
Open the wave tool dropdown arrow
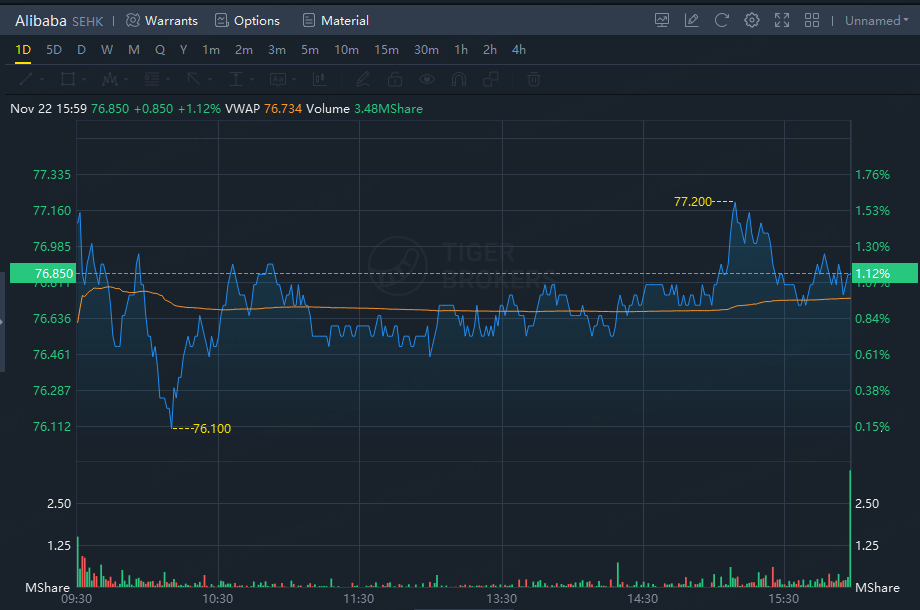(x=126, y=80)
